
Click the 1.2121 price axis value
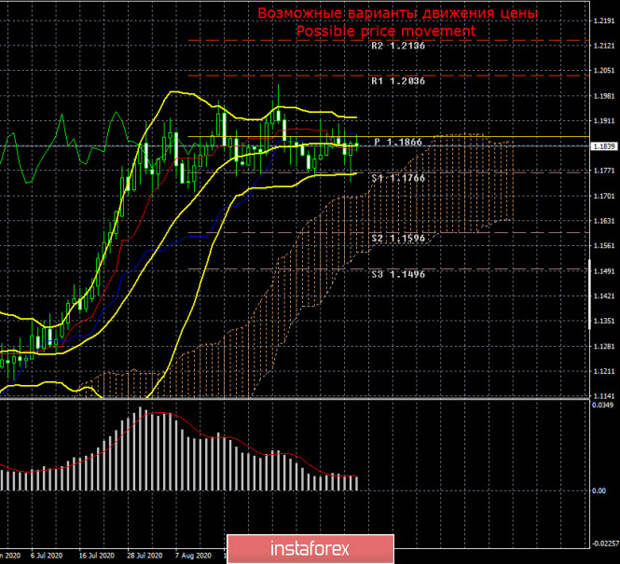click(604, 46)
